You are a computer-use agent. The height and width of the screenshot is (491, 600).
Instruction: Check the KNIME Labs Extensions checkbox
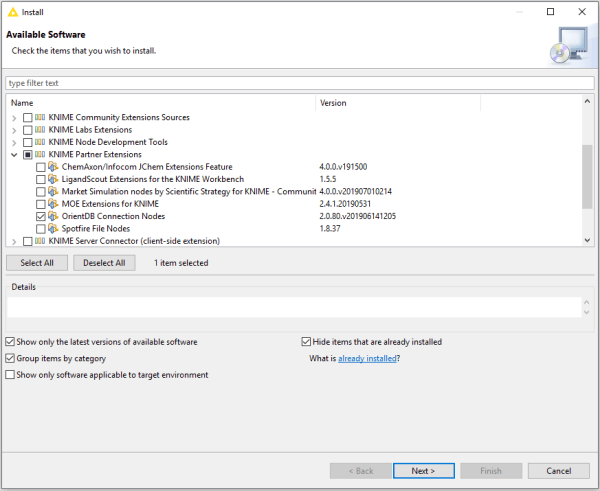28,130
